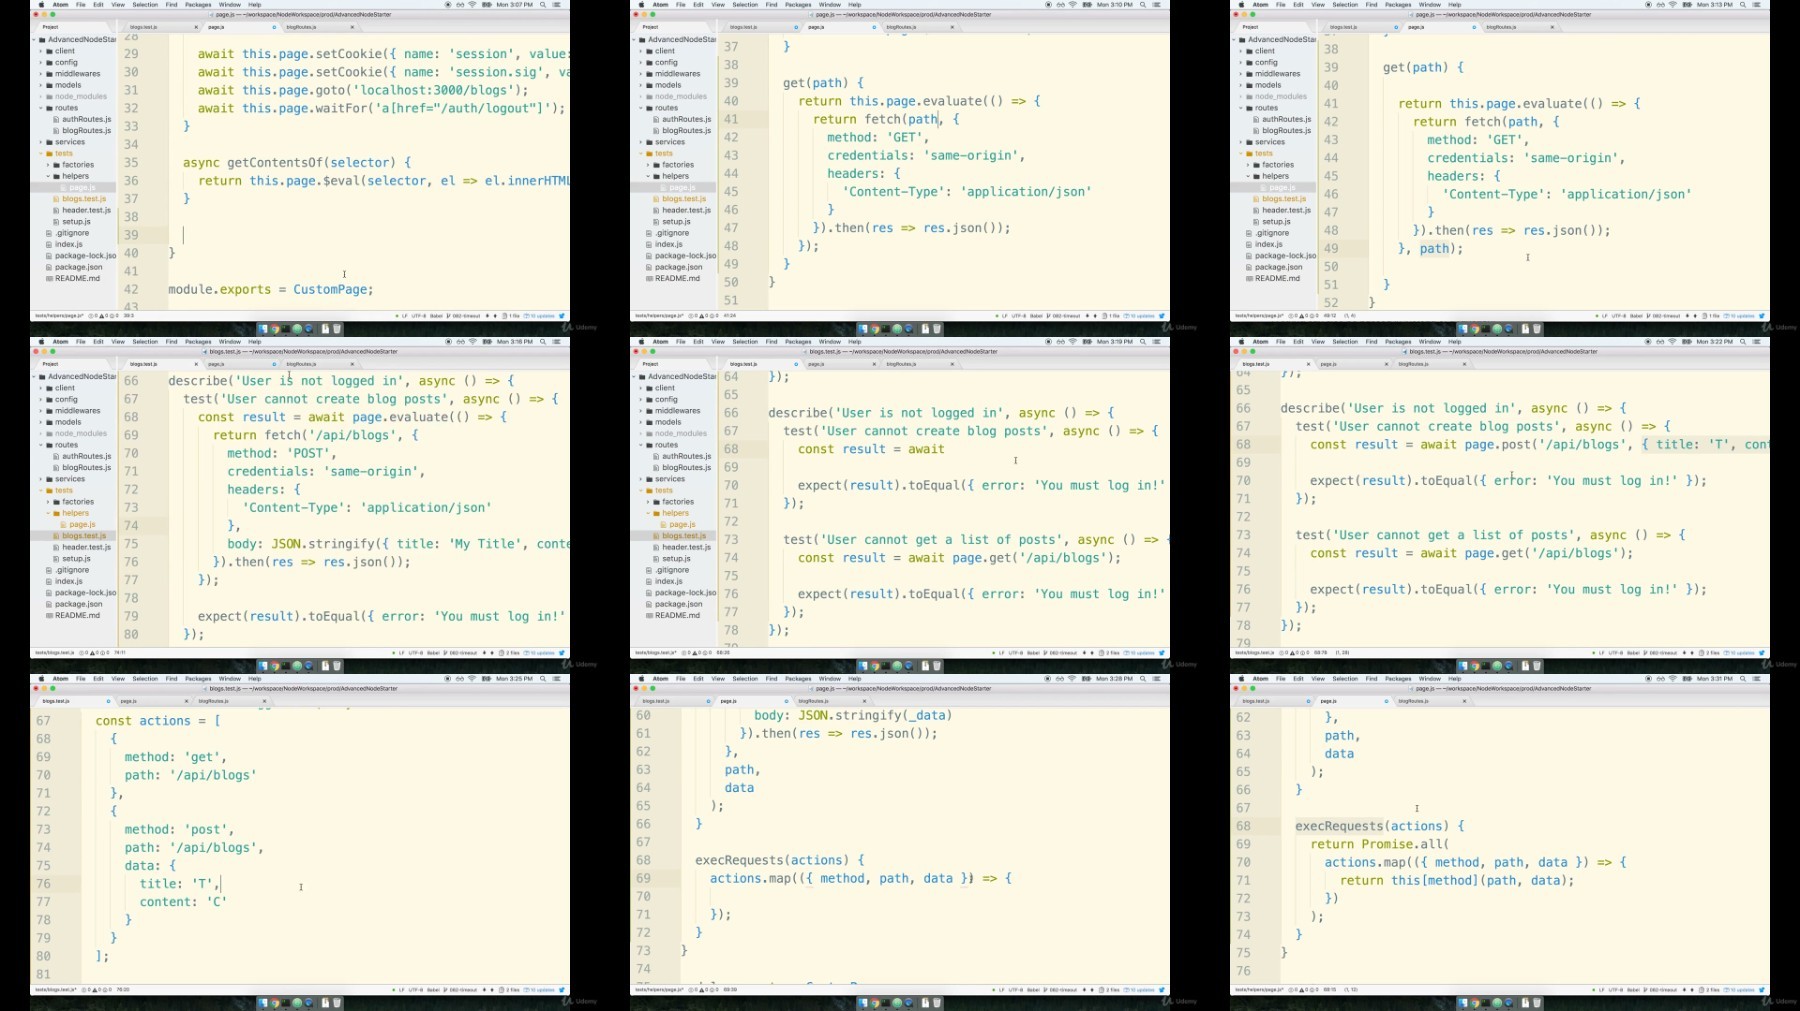This screenshot has width=1800, height=1011.
Task: Click line number 39 in the 3:07 PM gutter
Action: pos(131,235)
